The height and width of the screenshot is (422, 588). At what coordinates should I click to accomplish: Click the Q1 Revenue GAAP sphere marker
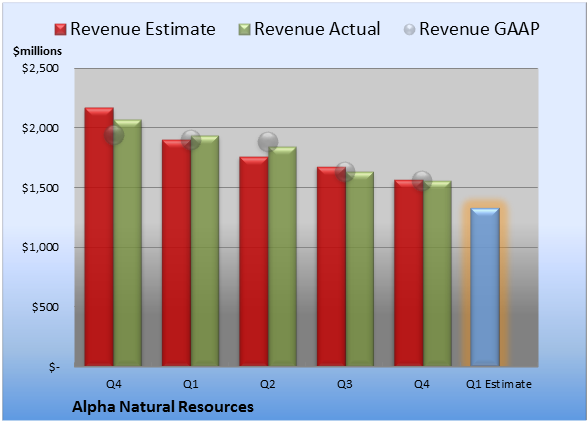coord(191,140)
